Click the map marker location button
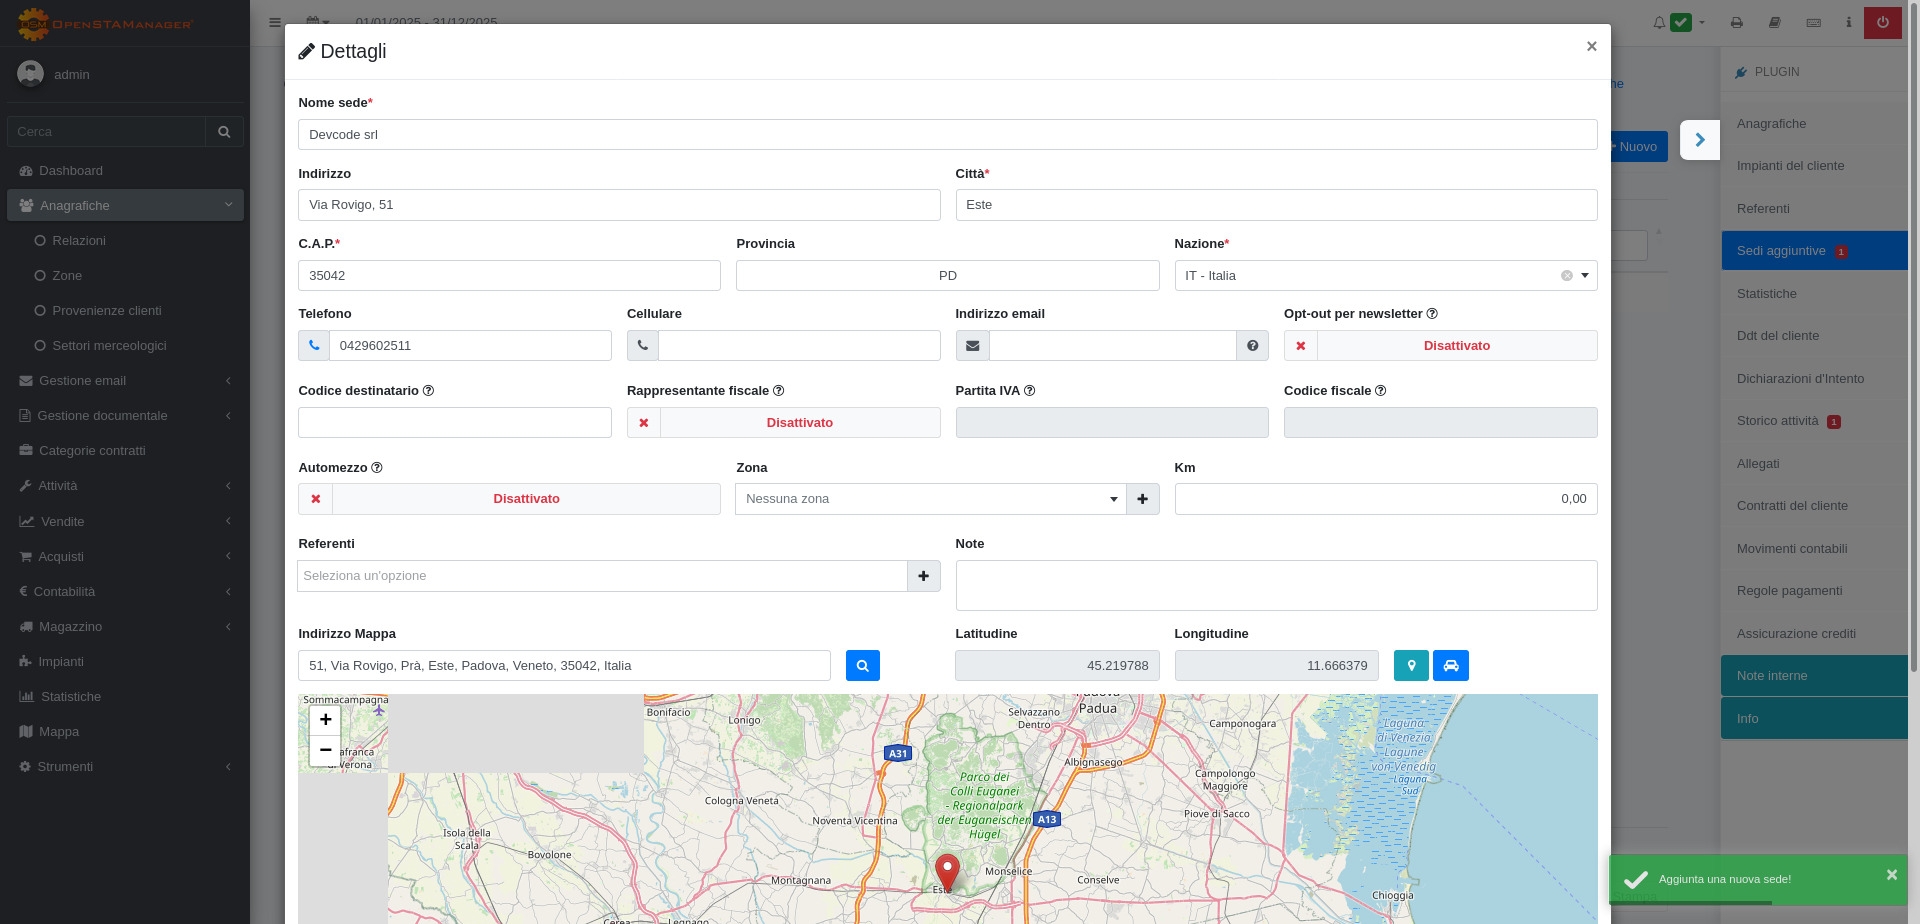This screenshot has width=1920, height=924. pyautogui.click(x=1411, y=666)
